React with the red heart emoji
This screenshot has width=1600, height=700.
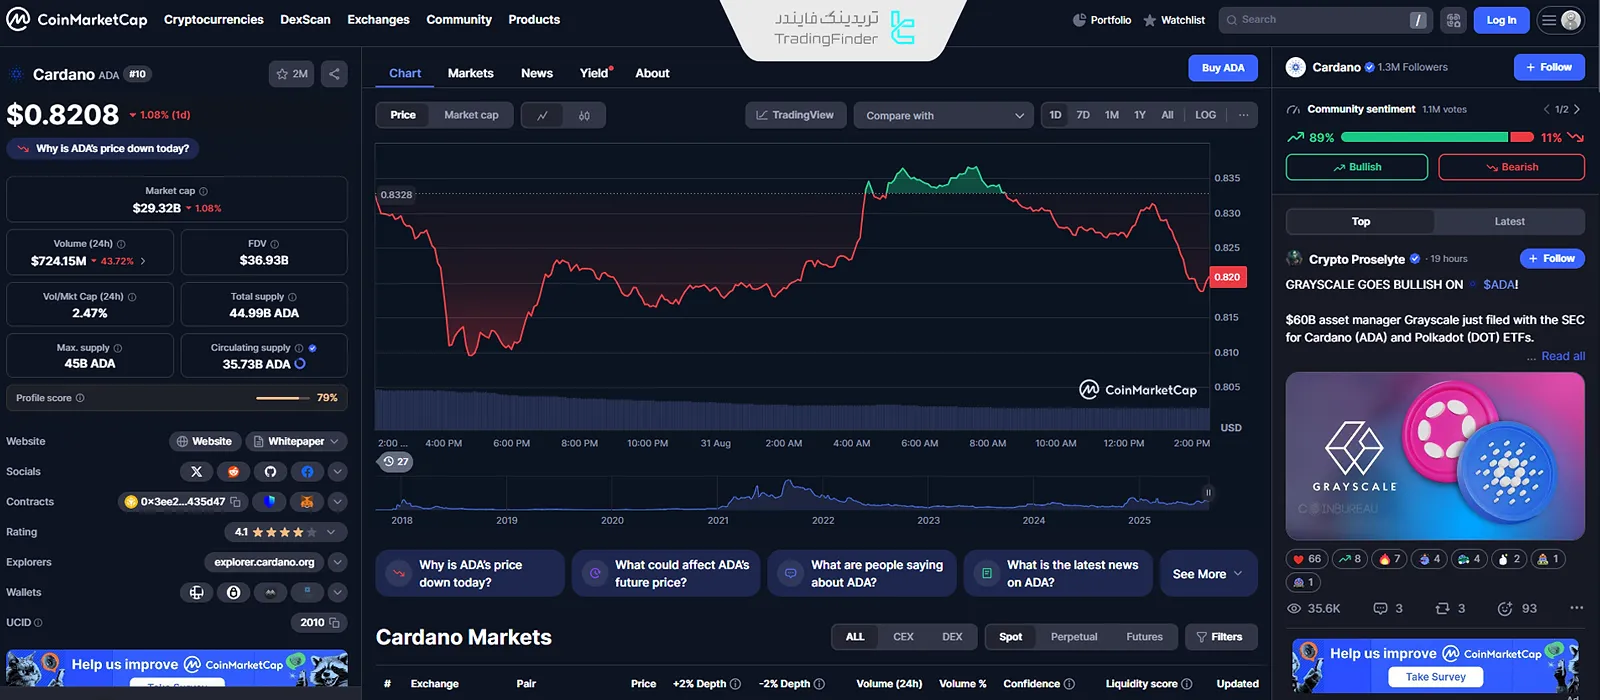[x=1306, y=559]
